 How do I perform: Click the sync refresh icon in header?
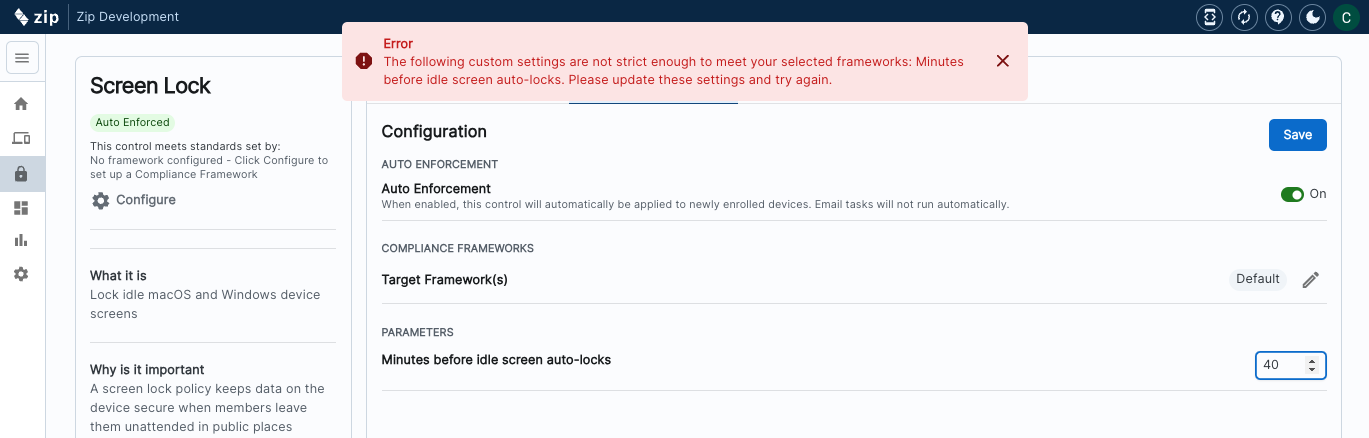1243,17
